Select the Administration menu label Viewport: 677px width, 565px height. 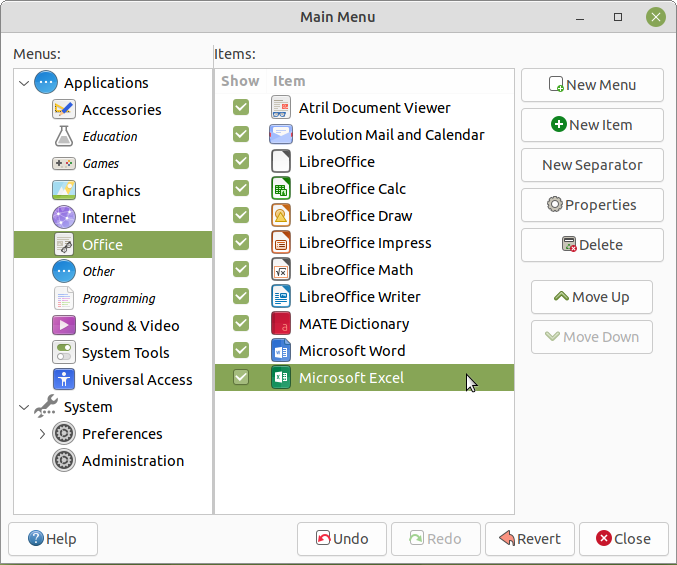(133, 461)
